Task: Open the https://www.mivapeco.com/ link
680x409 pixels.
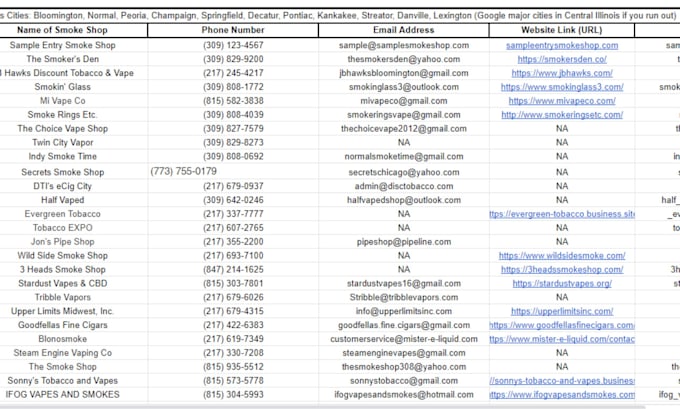Action: tap(562, 101)
